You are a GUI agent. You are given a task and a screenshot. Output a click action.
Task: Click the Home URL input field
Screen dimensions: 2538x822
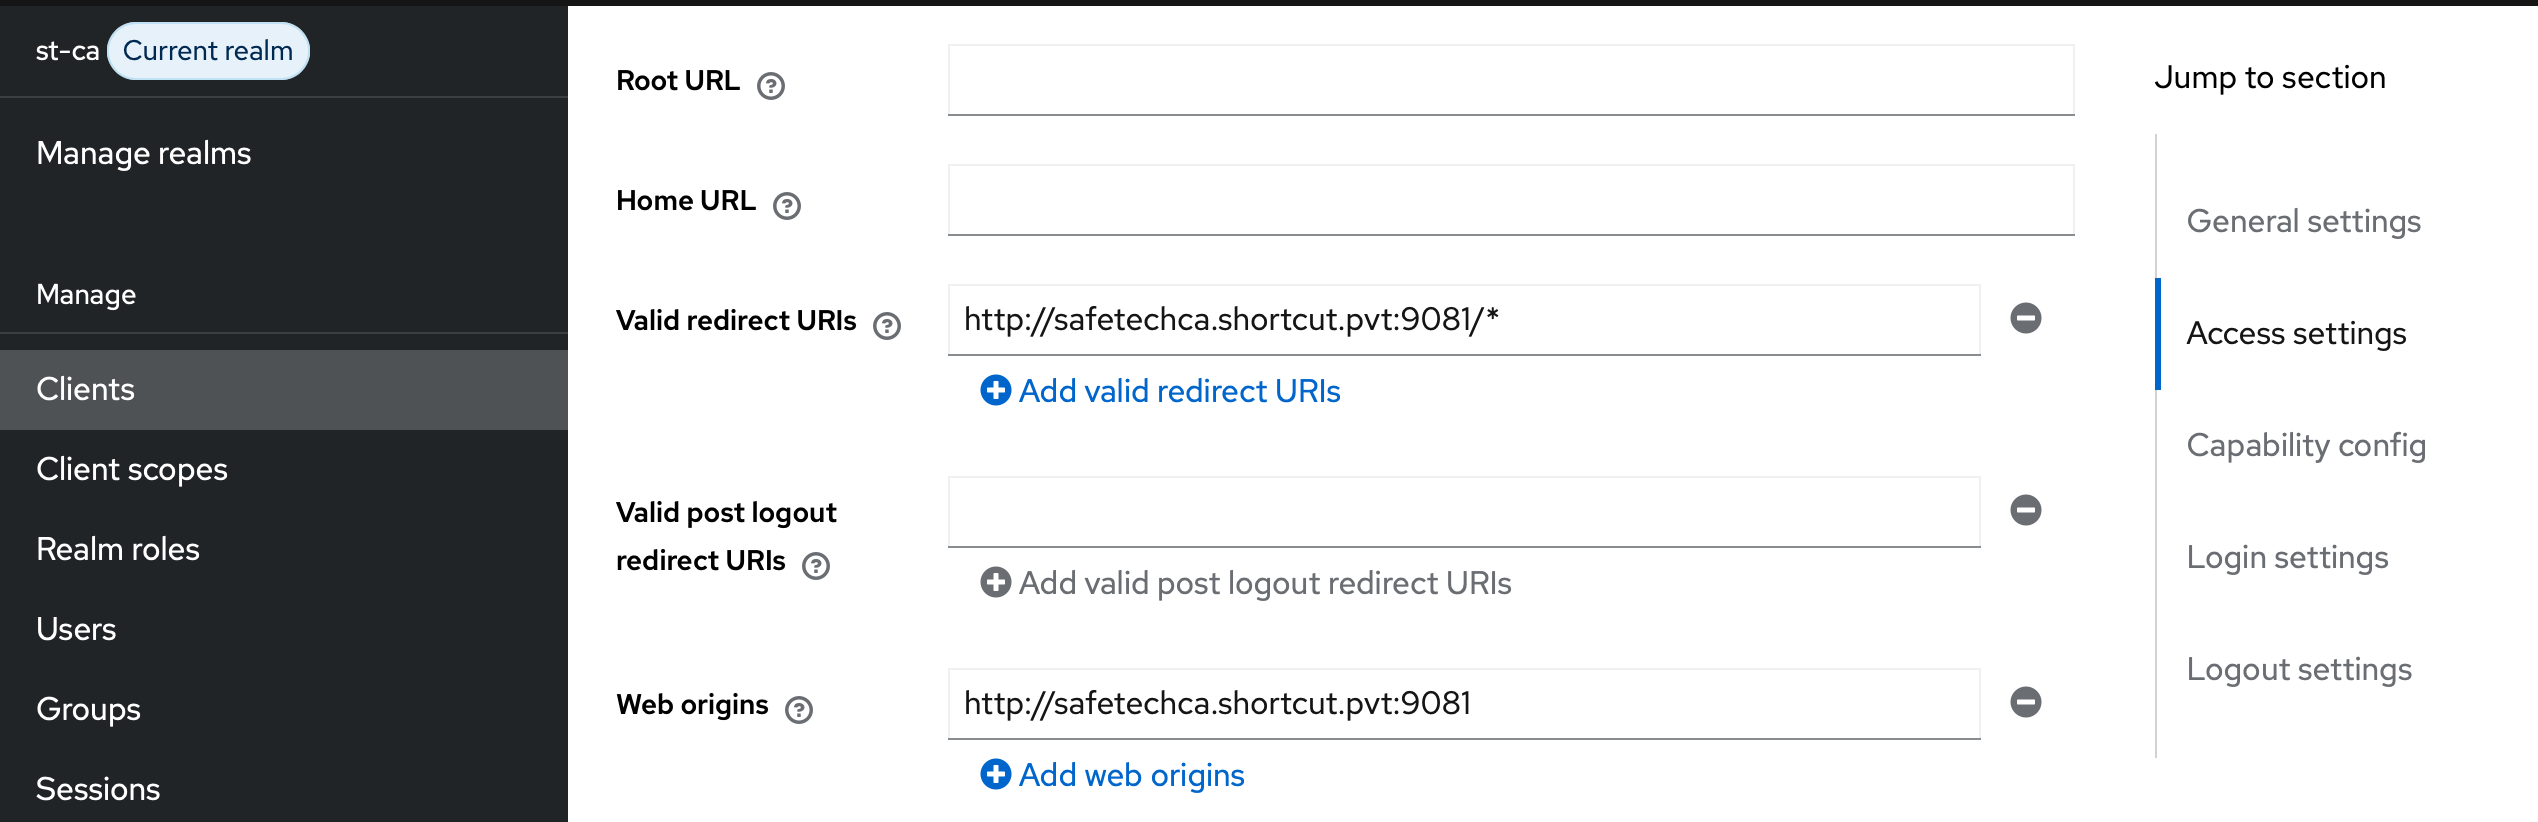coord(1511,200)
